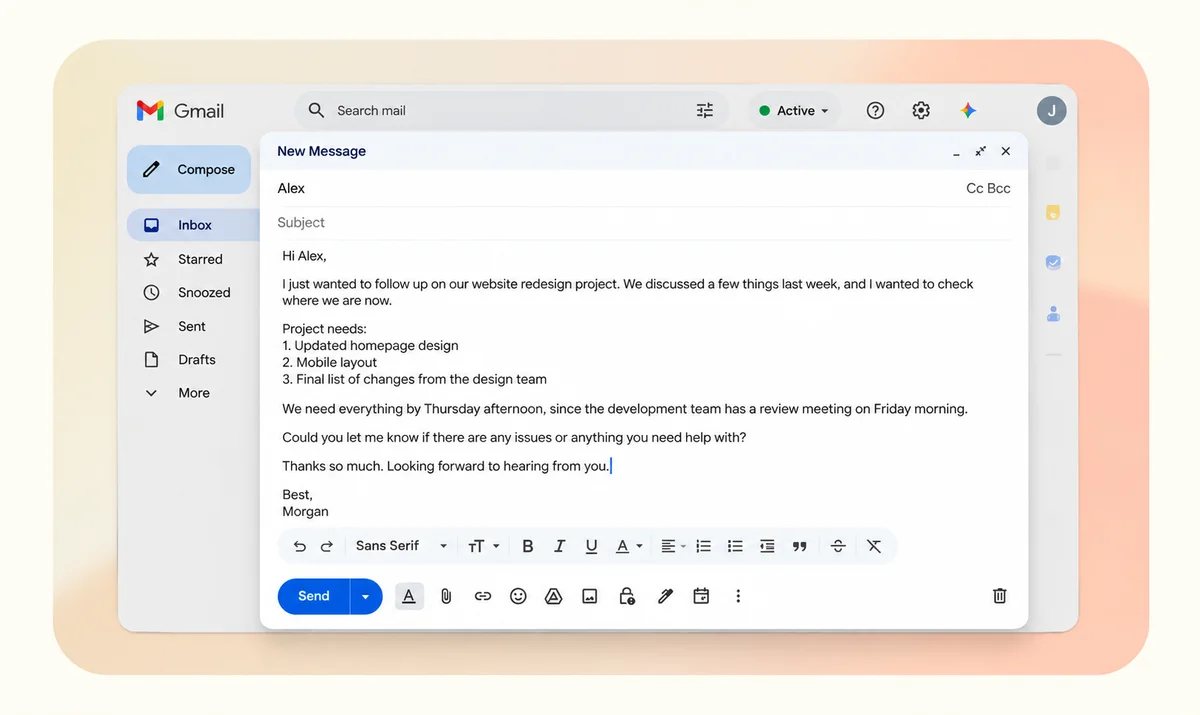Open the text size dropdown

(483, 546)
